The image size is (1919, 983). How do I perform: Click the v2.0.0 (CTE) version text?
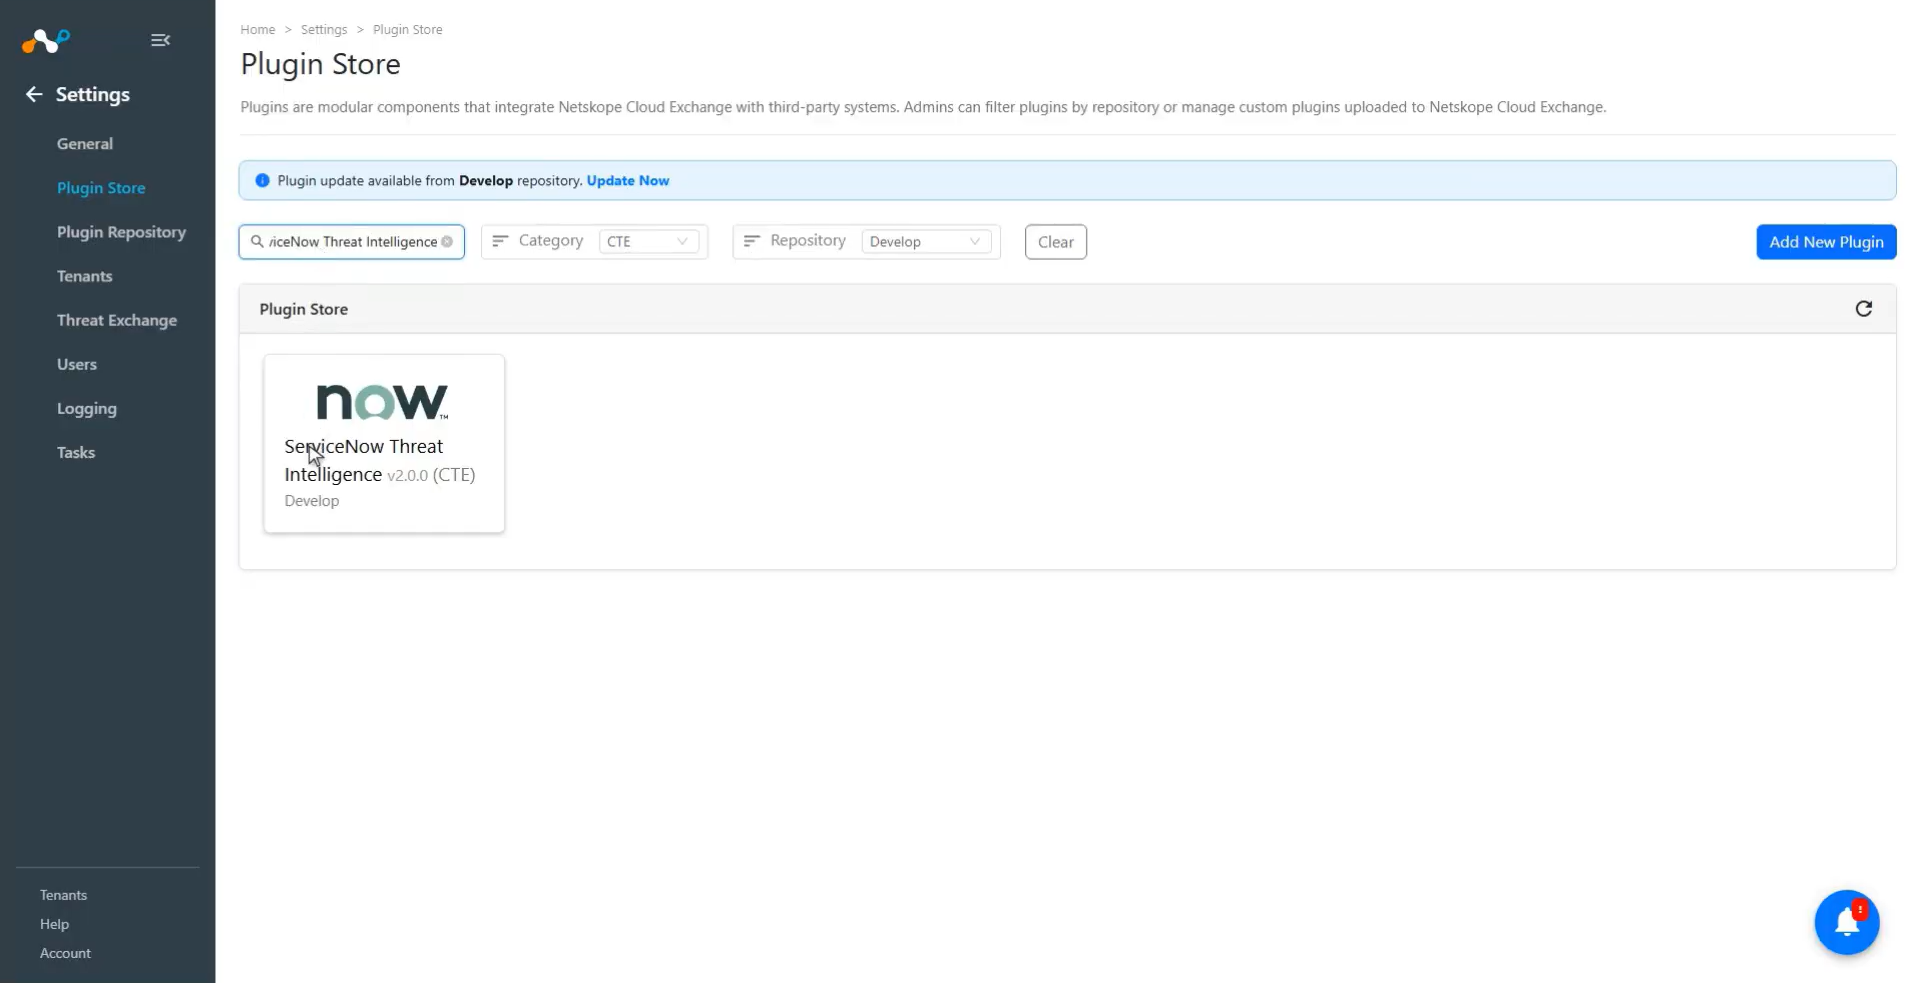click(431, 475)
